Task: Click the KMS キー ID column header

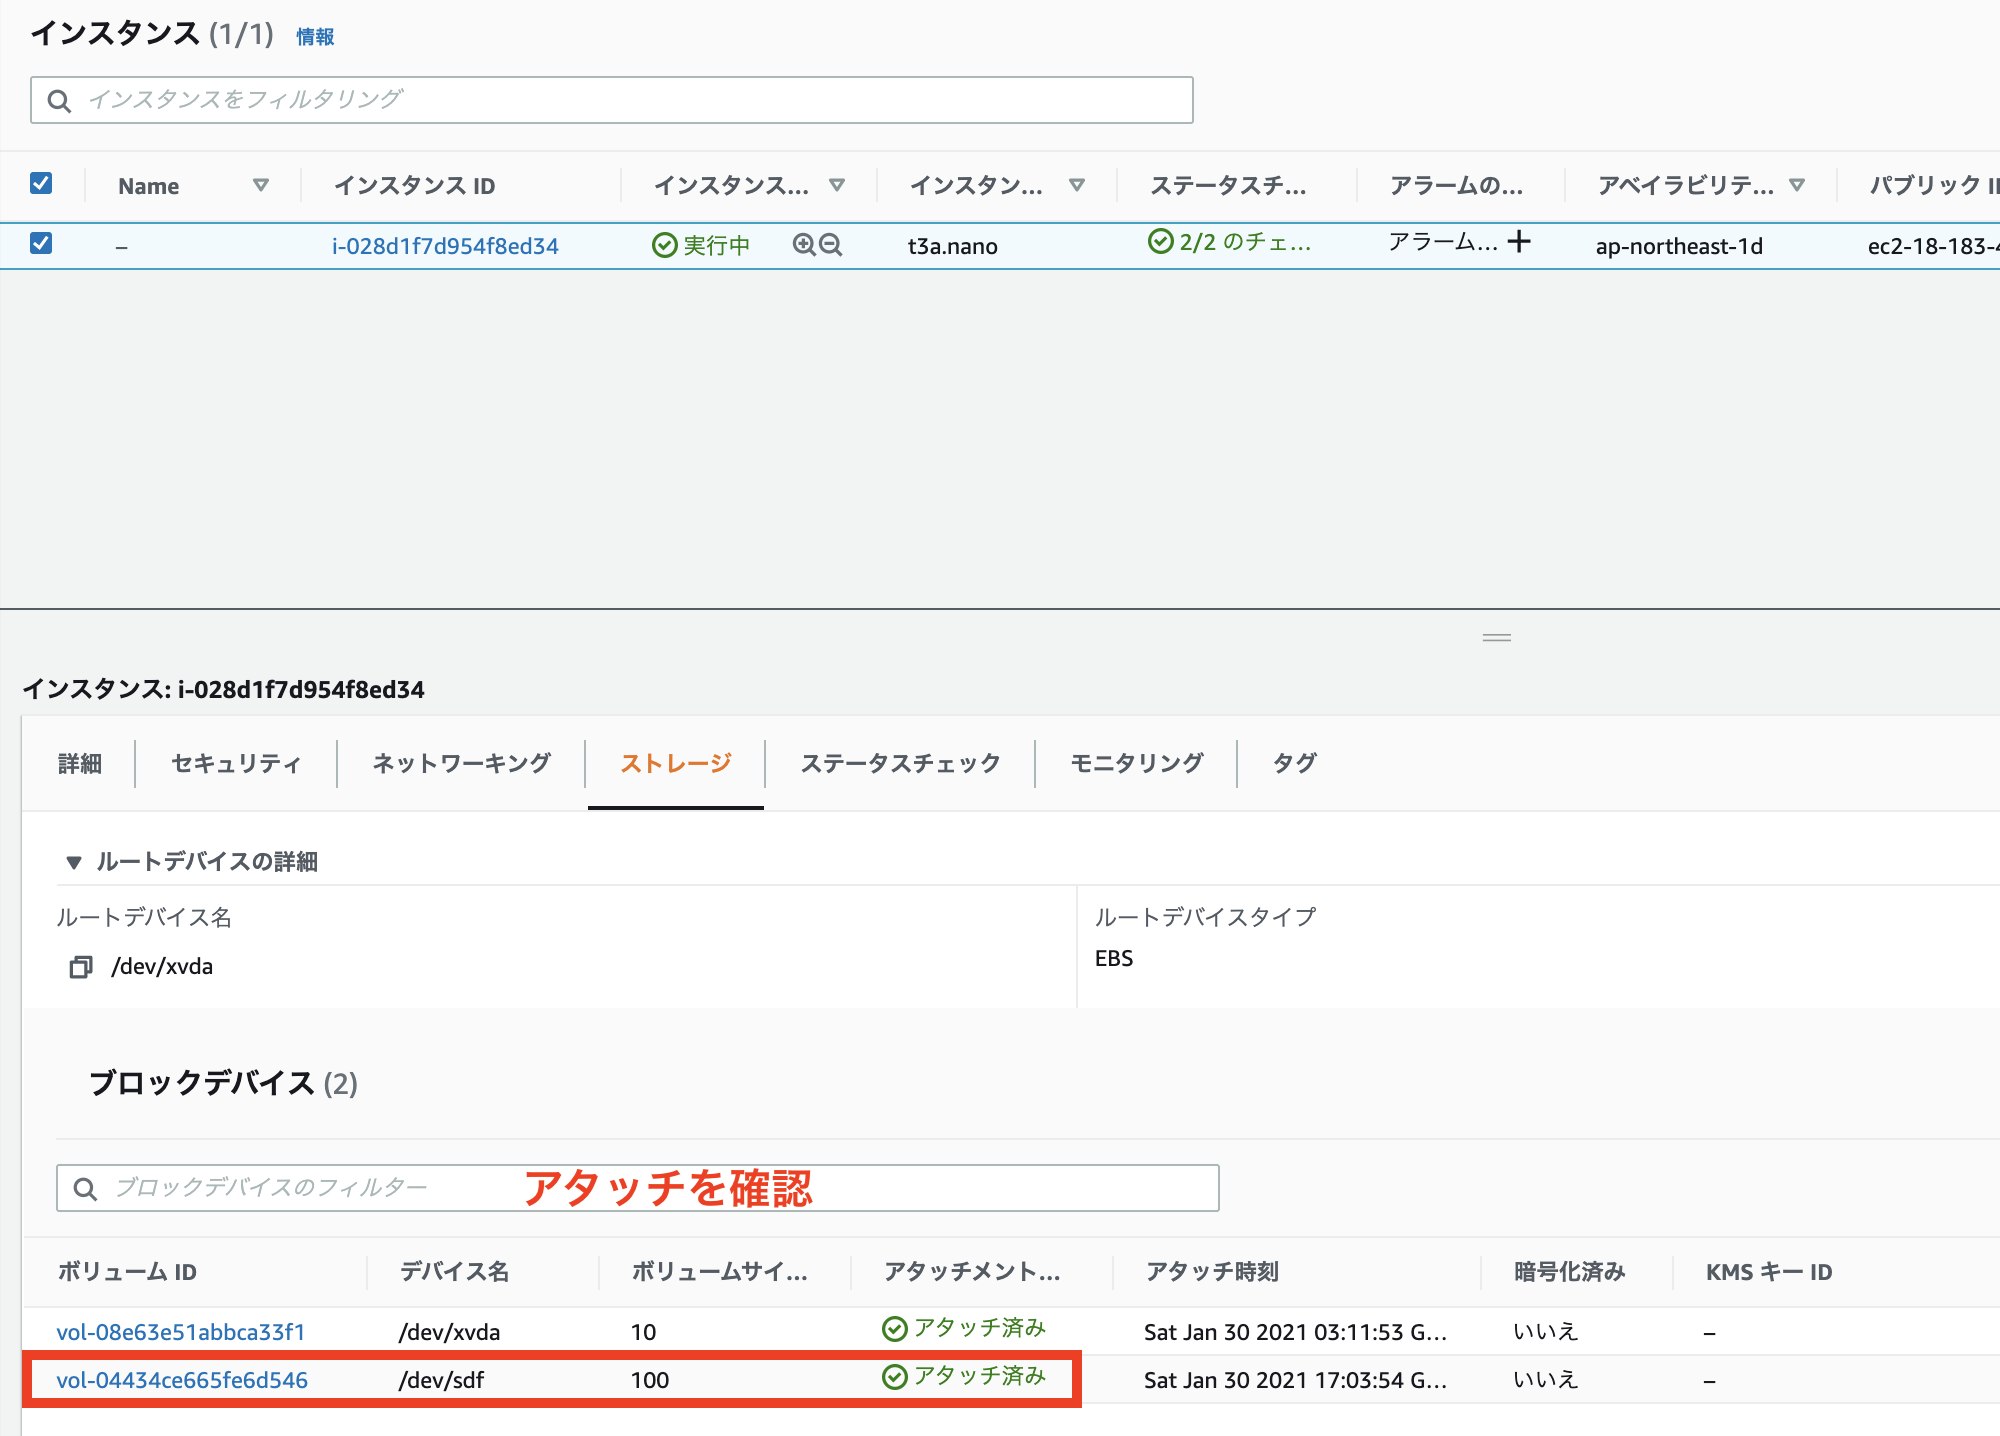Action: [1769, 1272]
